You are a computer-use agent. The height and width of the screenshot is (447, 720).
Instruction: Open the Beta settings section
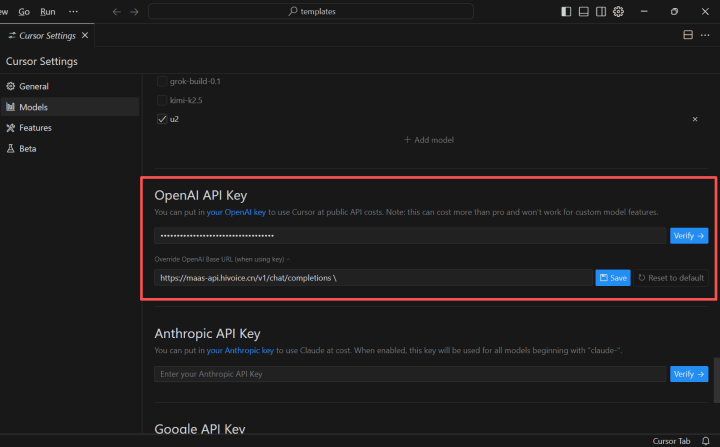coord(70,148)
